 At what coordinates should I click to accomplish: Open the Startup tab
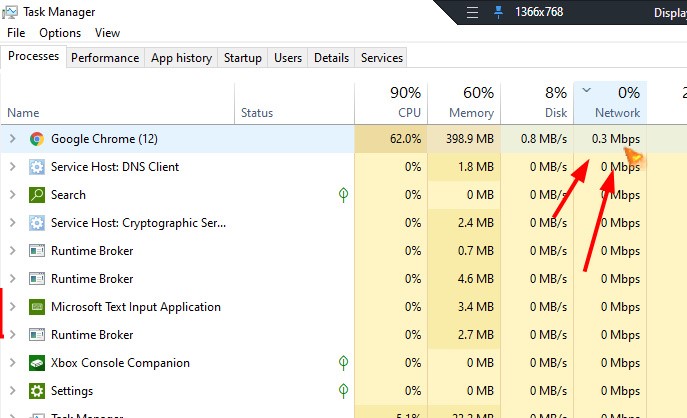[x=243, y=58]
